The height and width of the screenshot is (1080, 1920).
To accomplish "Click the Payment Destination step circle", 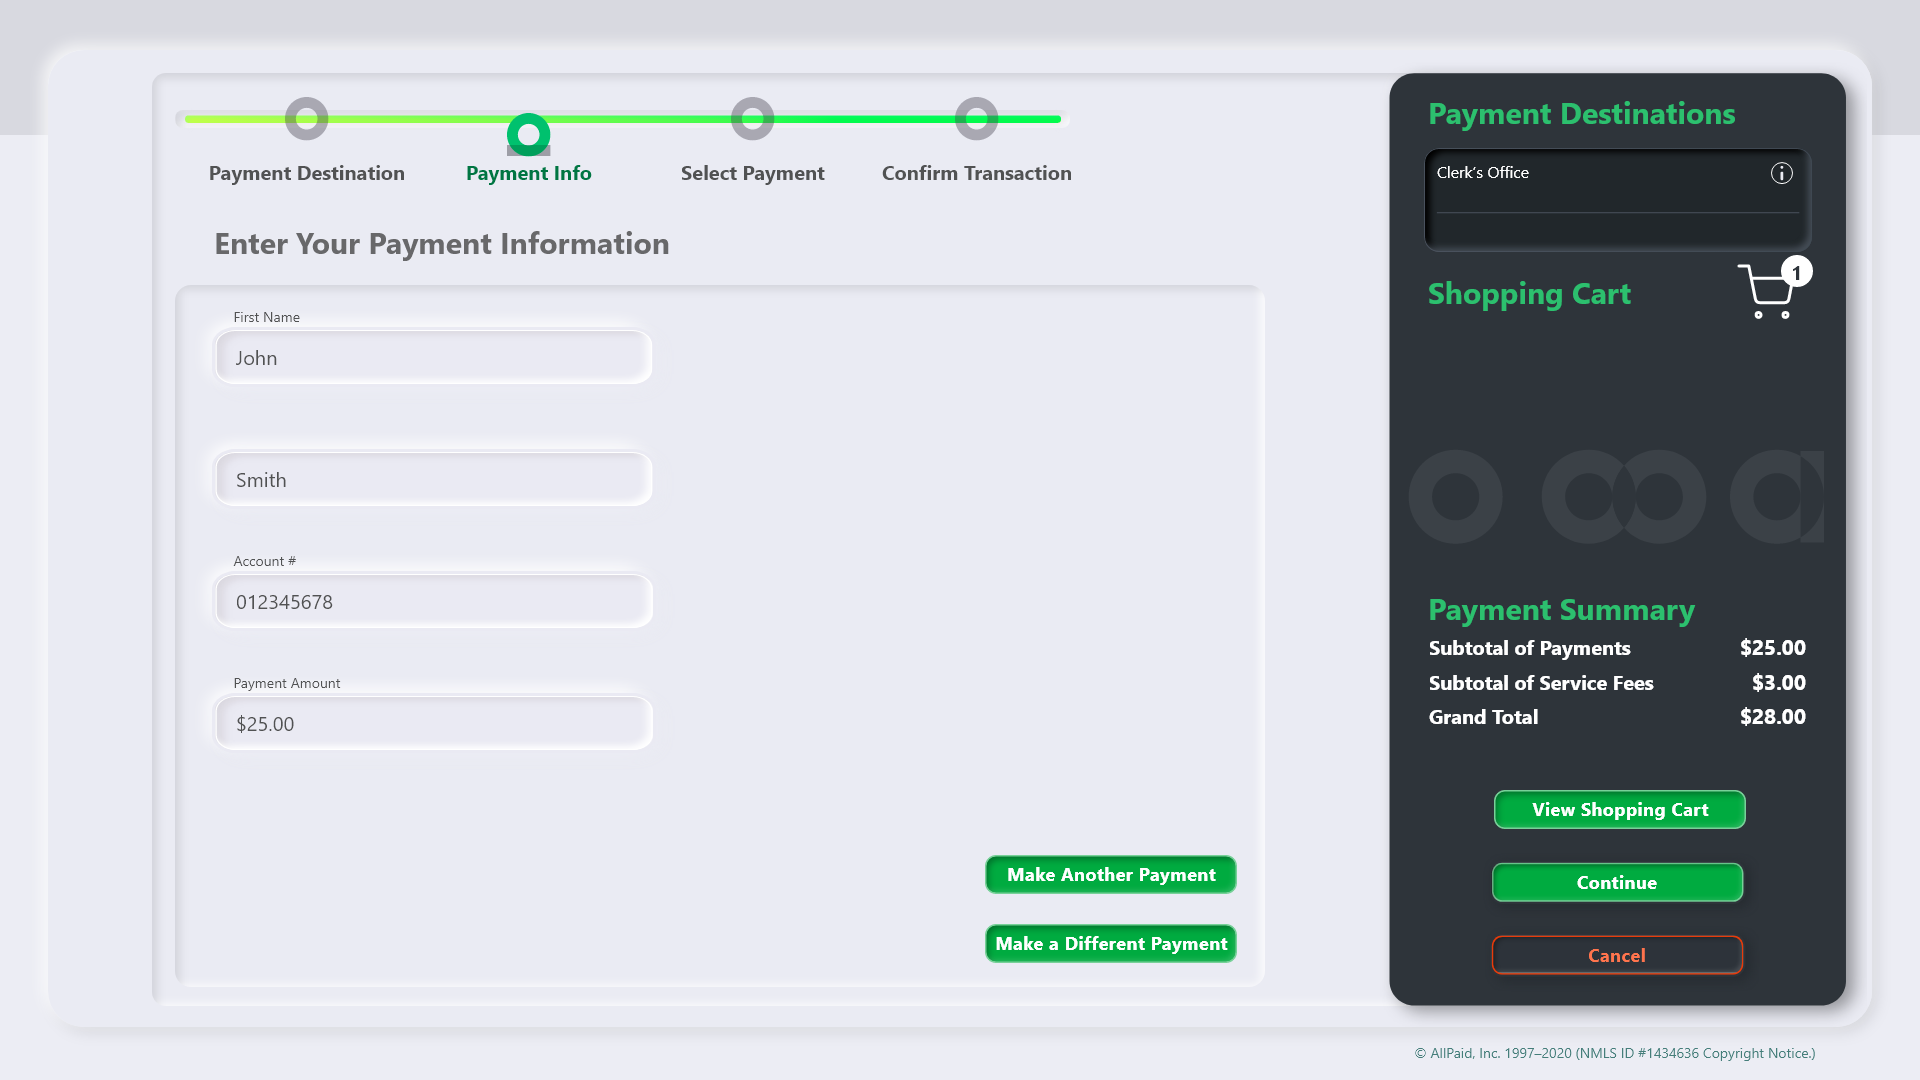I will (x=306, y=119).
